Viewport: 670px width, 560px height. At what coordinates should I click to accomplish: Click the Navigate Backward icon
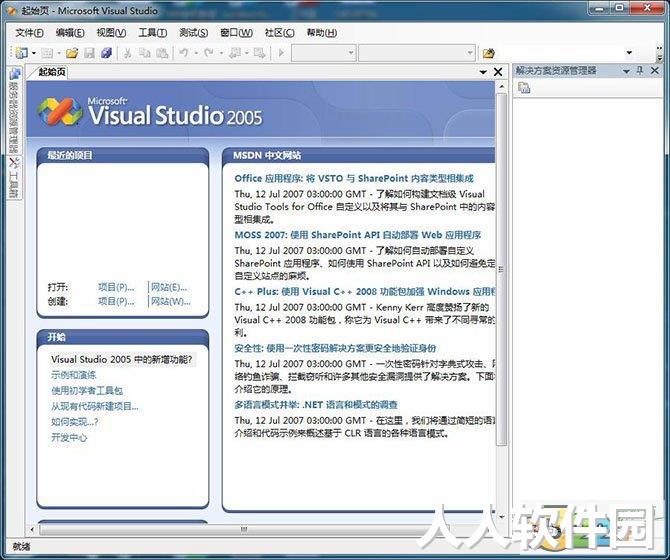pos(235,53)
